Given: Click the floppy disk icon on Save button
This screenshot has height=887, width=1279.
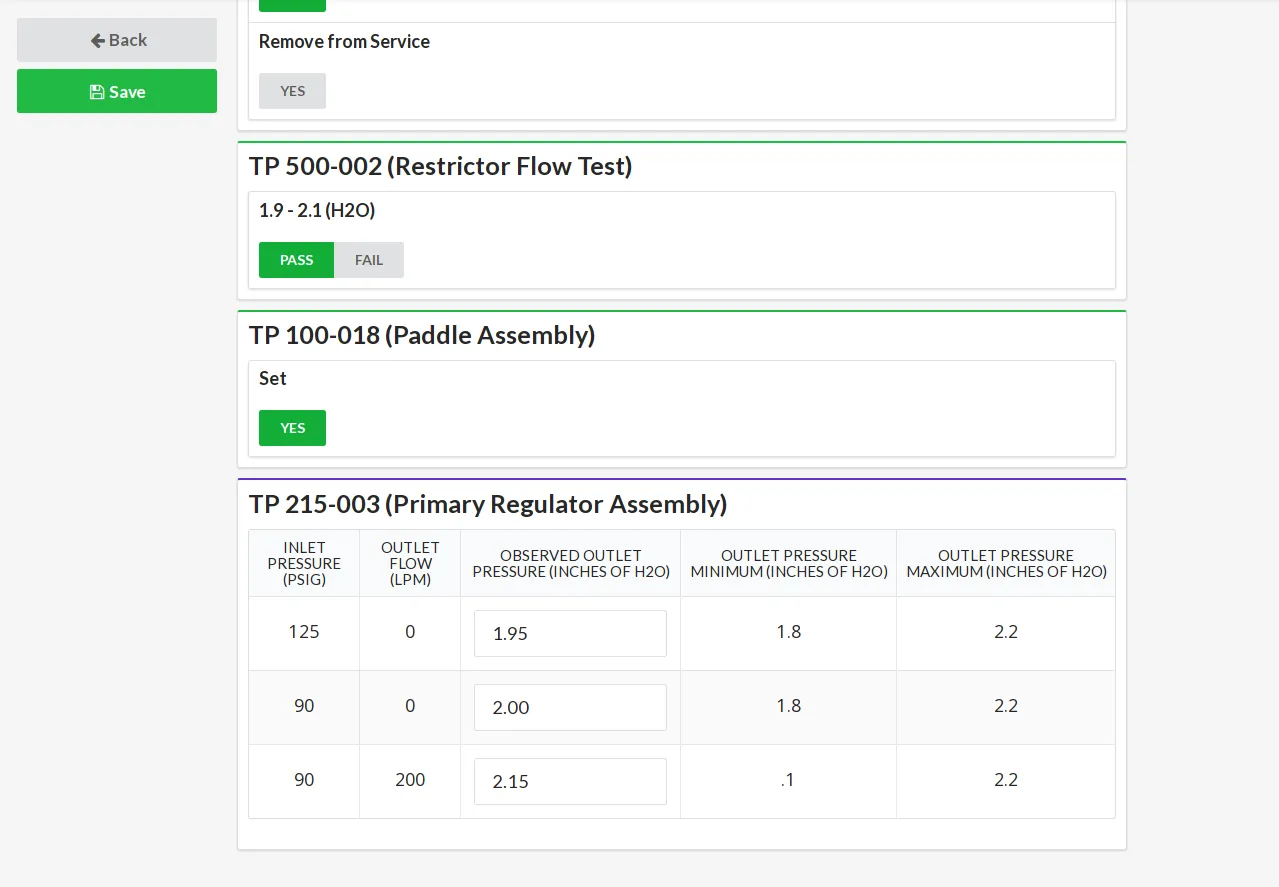Looking at the screenshot, I should click(x=97, y=92).
